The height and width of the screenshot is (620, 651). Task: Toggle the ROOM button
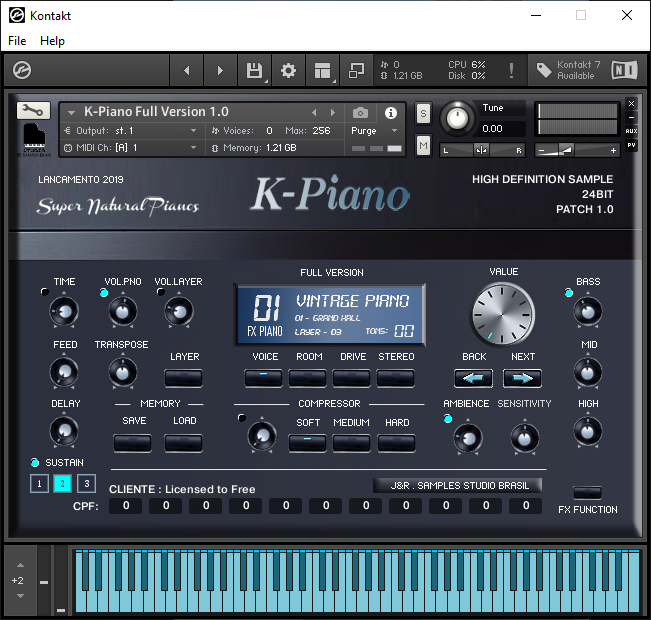[x=308, y=378]
